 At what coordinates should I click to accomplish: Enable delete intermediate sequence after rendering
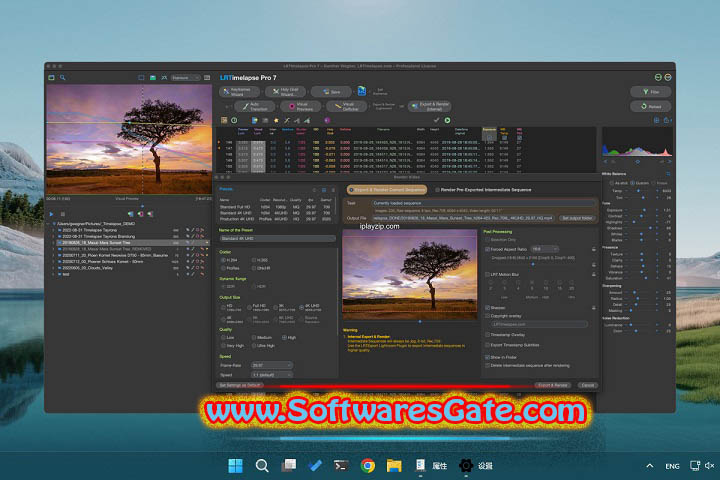coord(487,366)
